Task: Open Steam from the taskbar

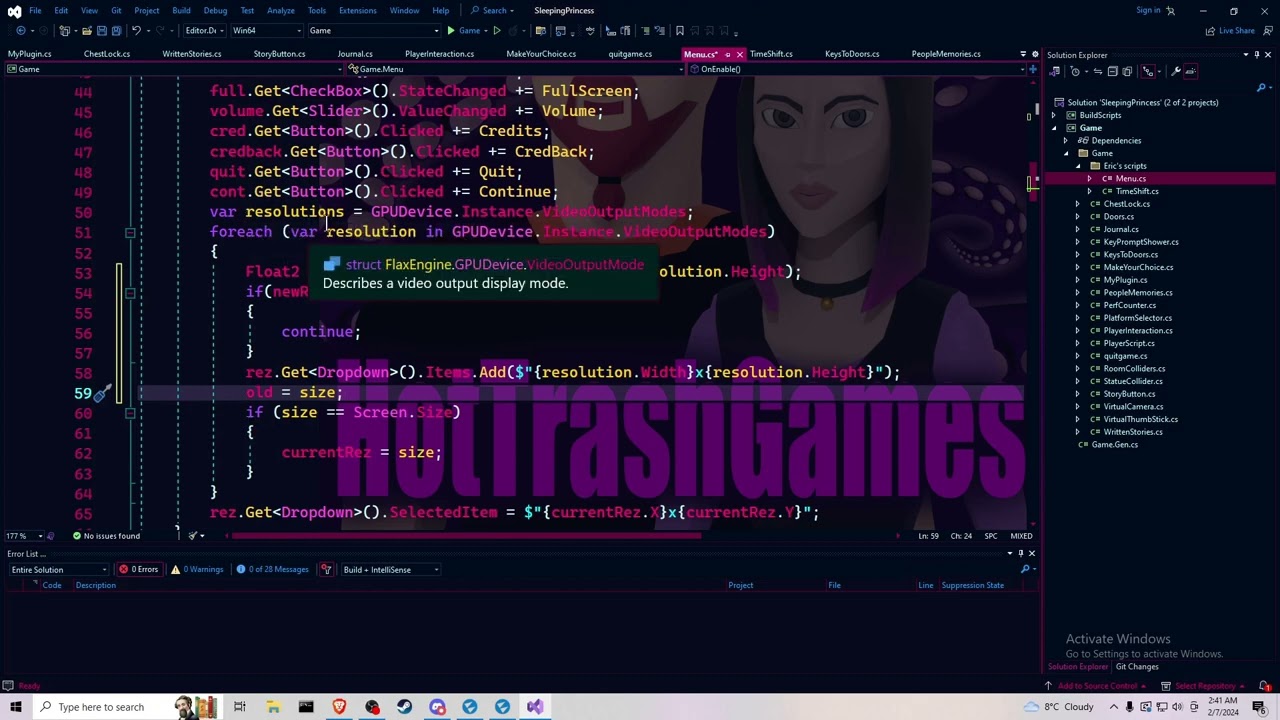Action: [404, 707]
